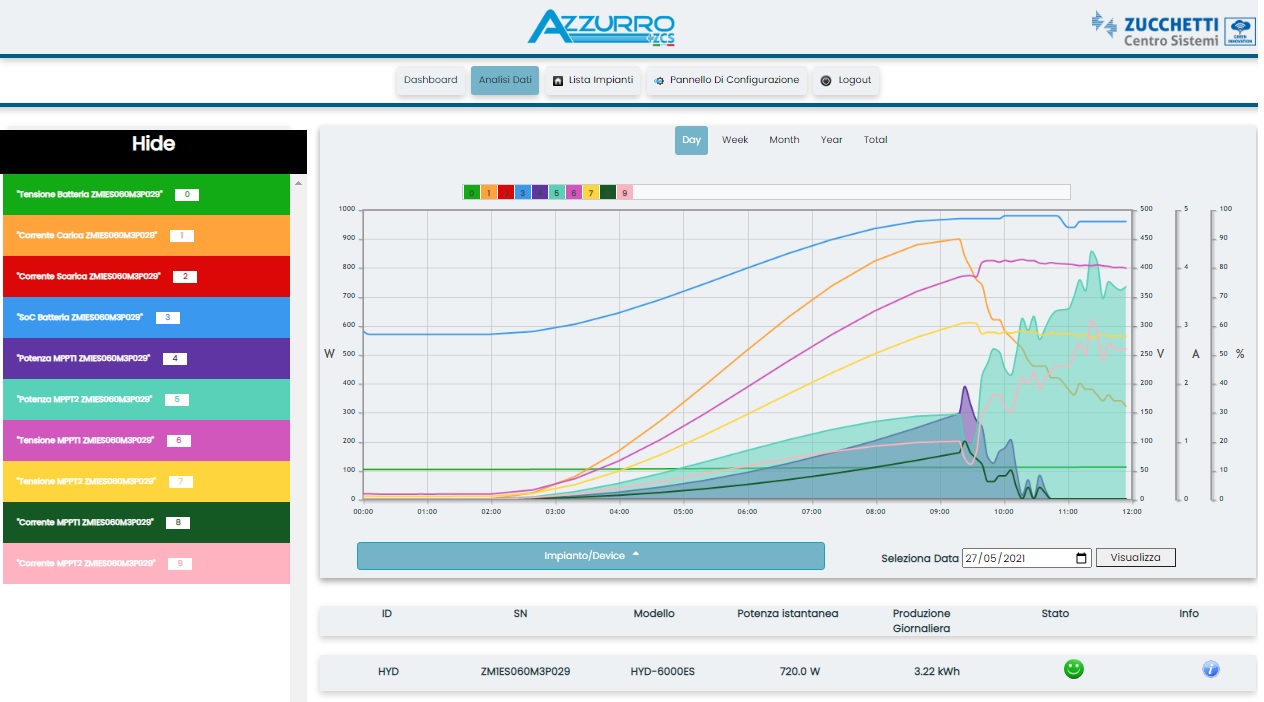This screenshot has width=1264, height=702.
Task: Go to Lista Impianti
Action: pos(593,80)
